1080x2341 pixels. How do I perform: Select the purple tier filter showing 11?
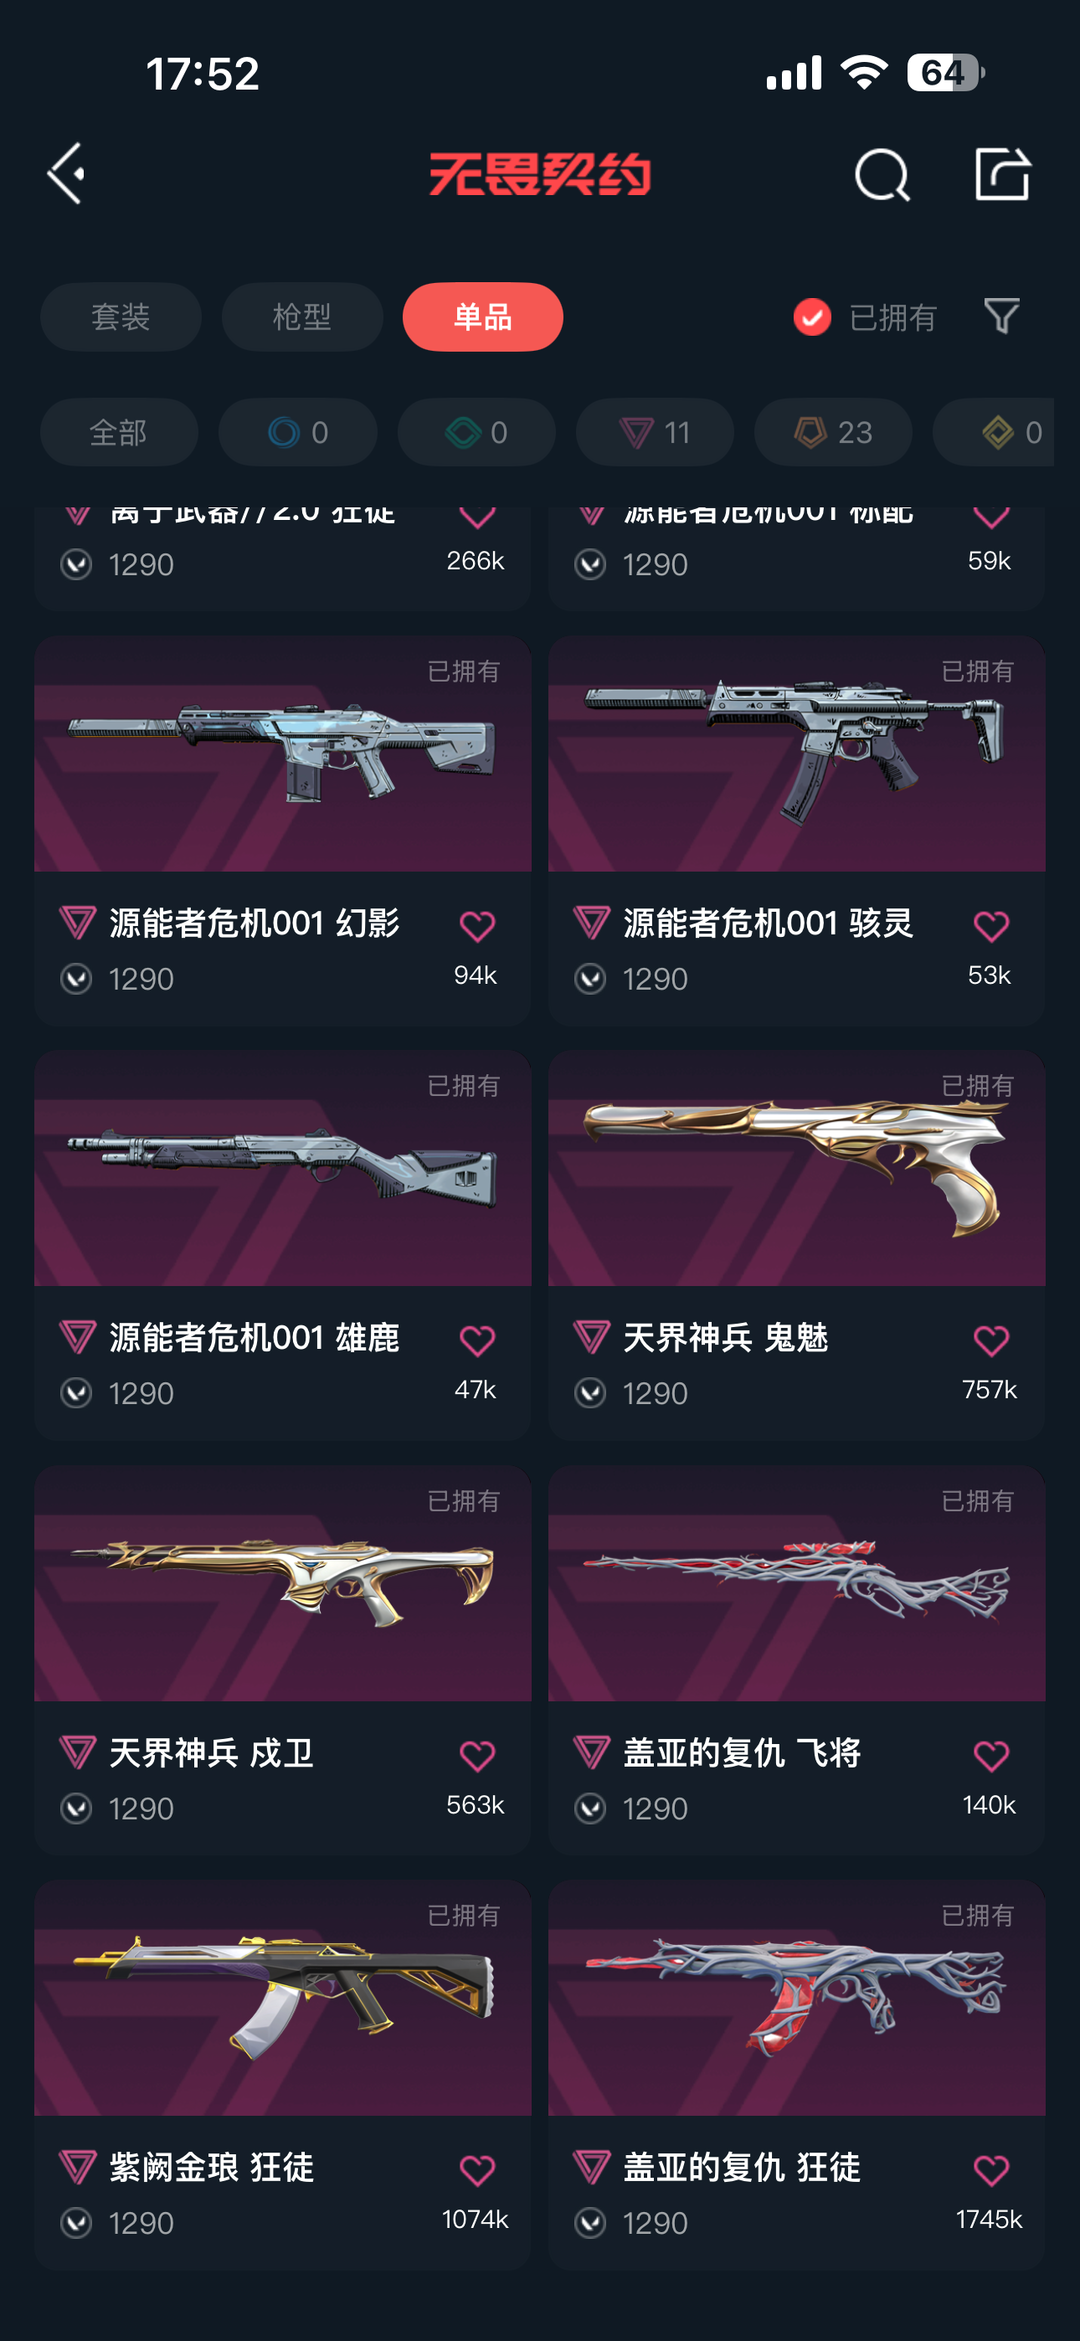[x=655, y=432]
